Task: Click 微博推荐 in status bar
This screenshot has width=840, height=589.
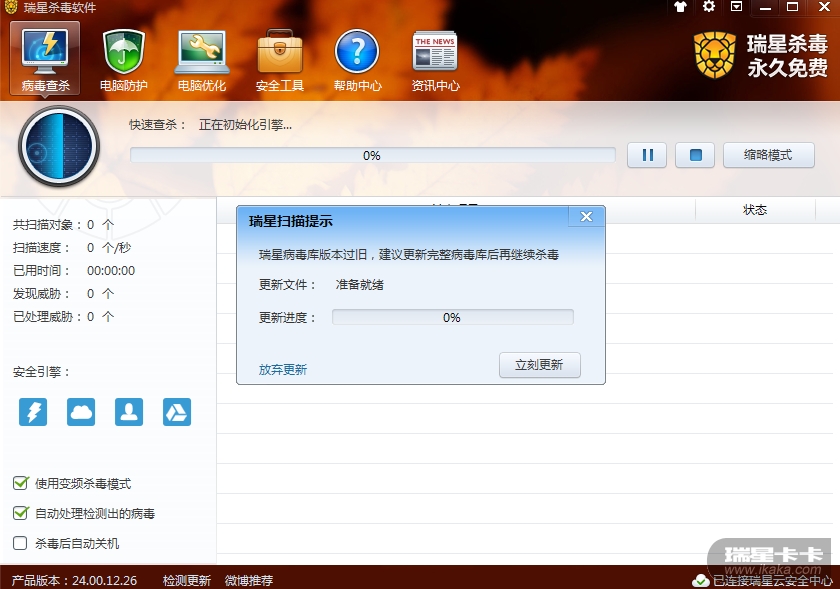Action: pos(249,580)
